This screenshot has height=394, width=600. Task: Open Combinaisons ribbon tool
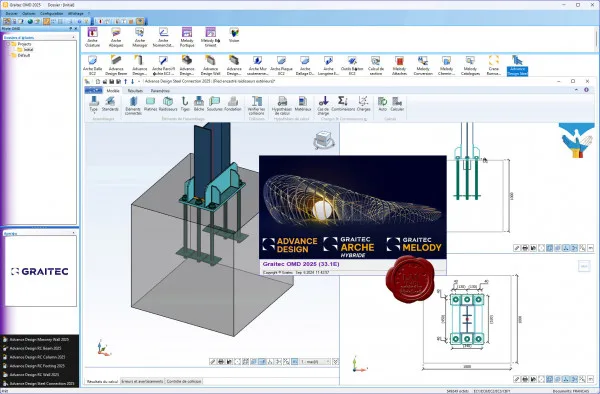pyautogui.click(x=343, y=104)
